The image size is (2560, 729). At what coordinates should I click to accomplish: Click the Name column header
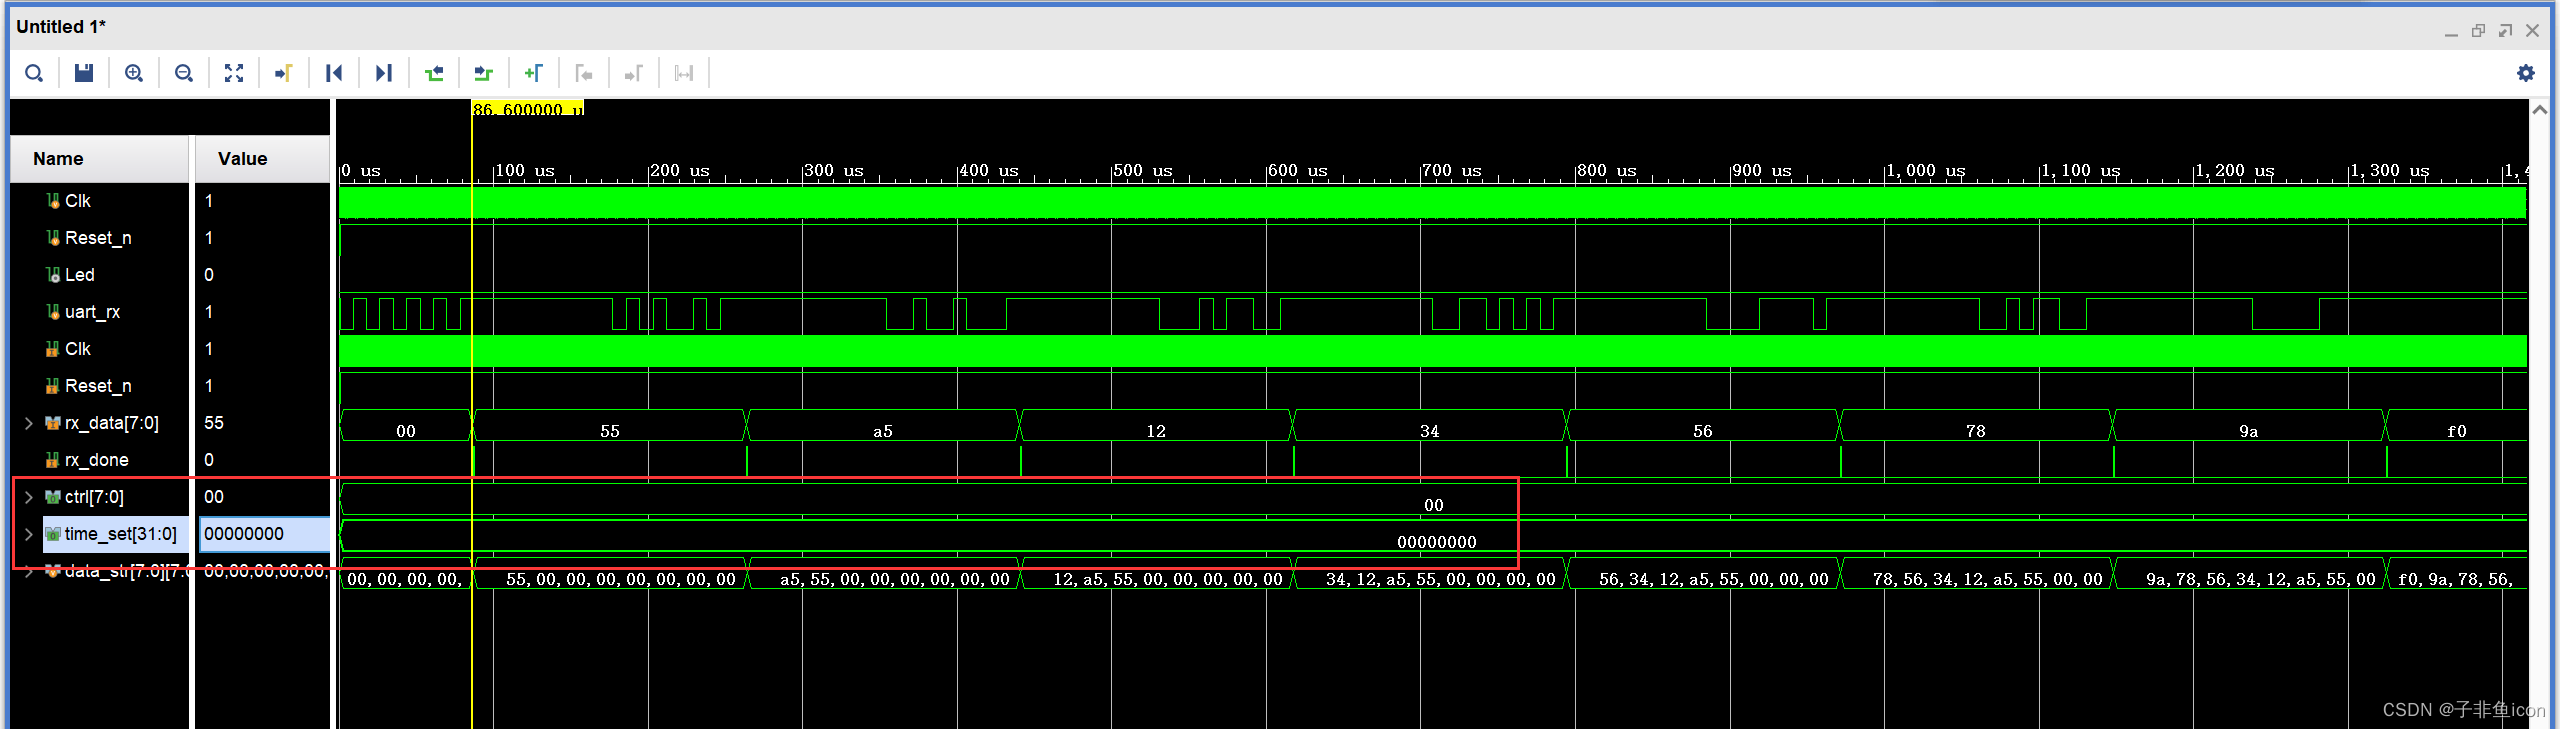pos(99,159)
